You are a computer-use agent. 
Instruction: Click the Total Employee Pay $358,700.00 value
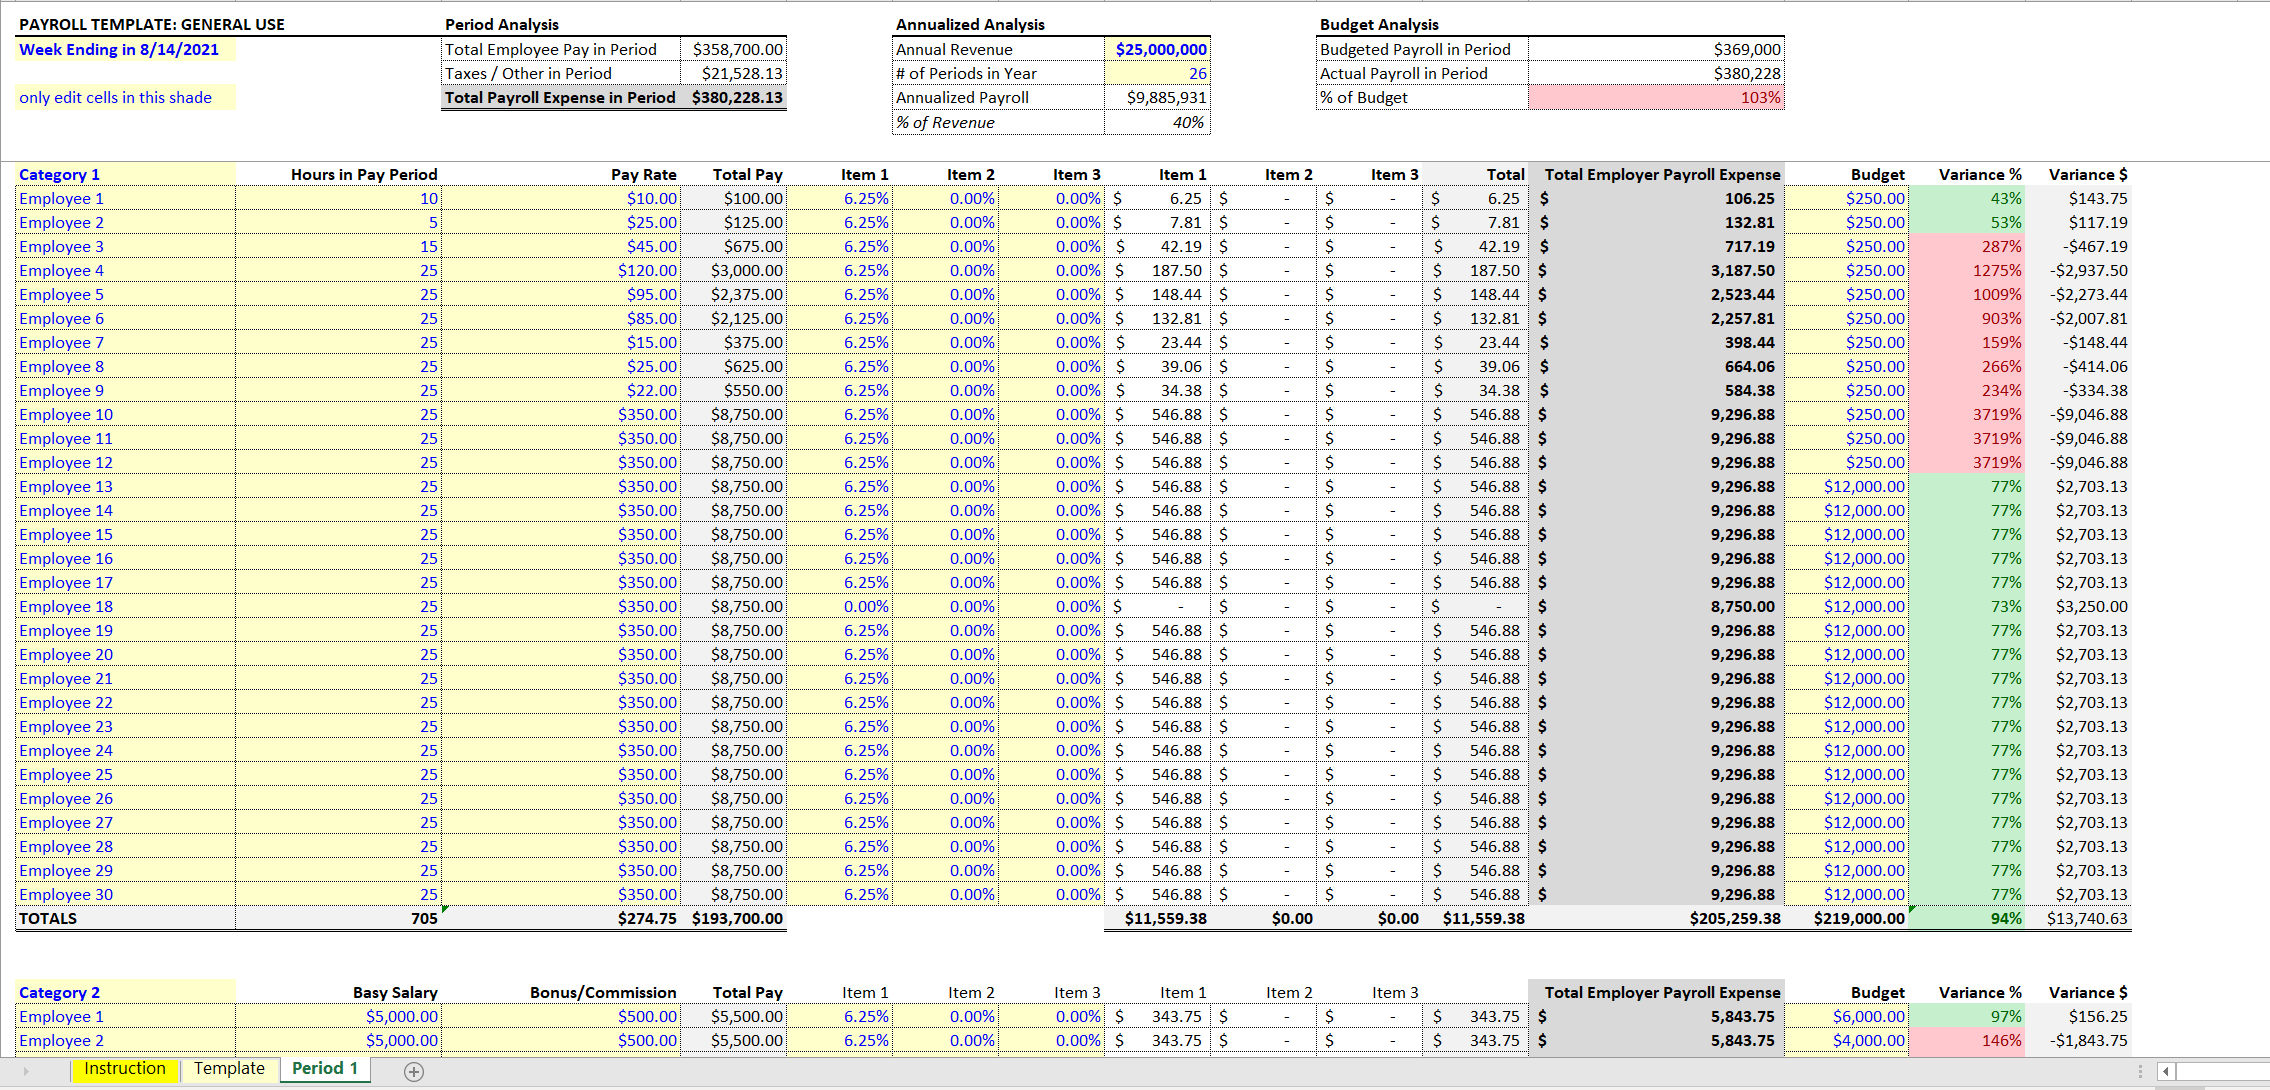click(x=733, y=49)
